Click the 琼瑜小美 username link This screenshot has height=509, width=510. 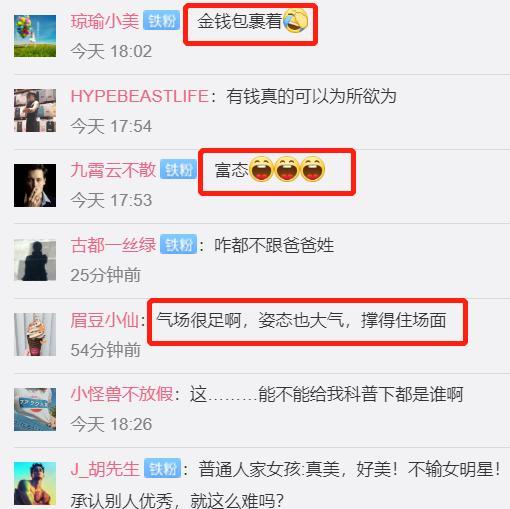105,21
